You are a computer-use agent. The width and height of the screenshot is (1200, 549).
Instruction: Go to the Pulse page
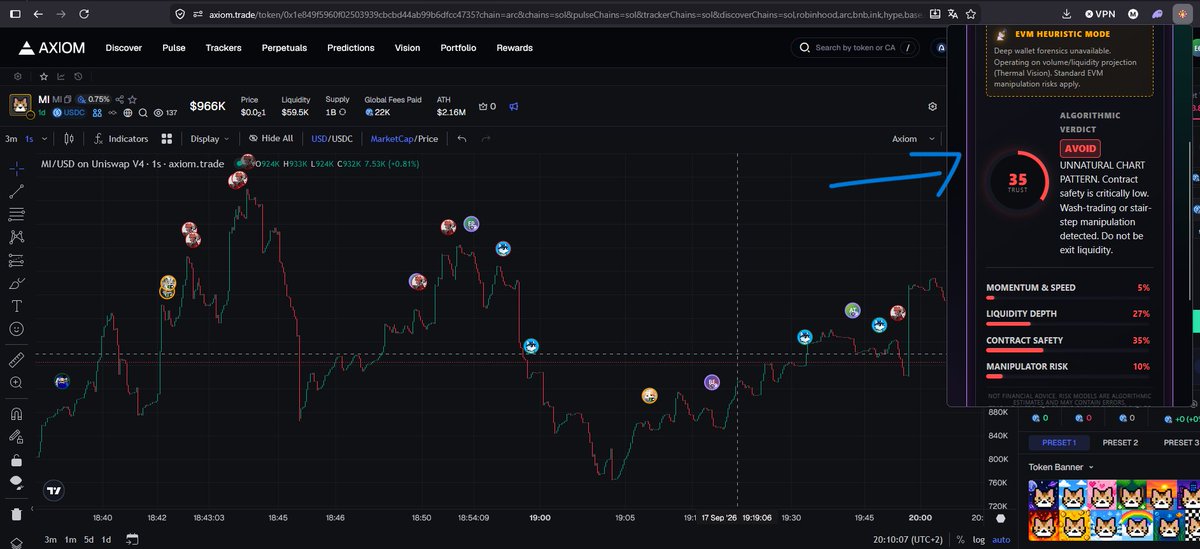[x=174, y=47]
